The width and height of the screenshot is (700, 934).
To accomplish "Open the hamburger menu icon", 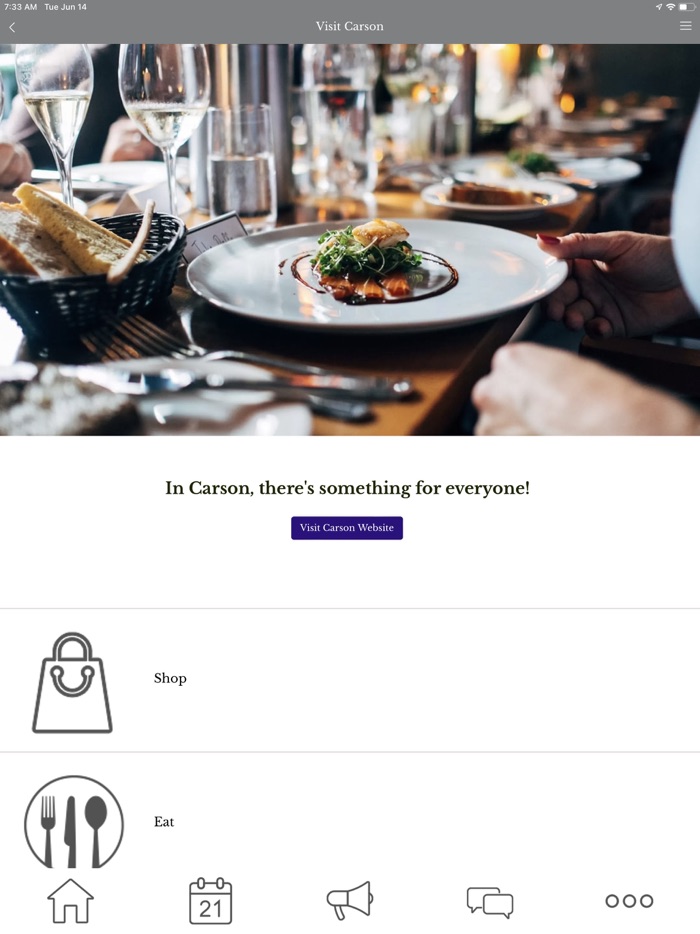I will (x=685, y=26).
